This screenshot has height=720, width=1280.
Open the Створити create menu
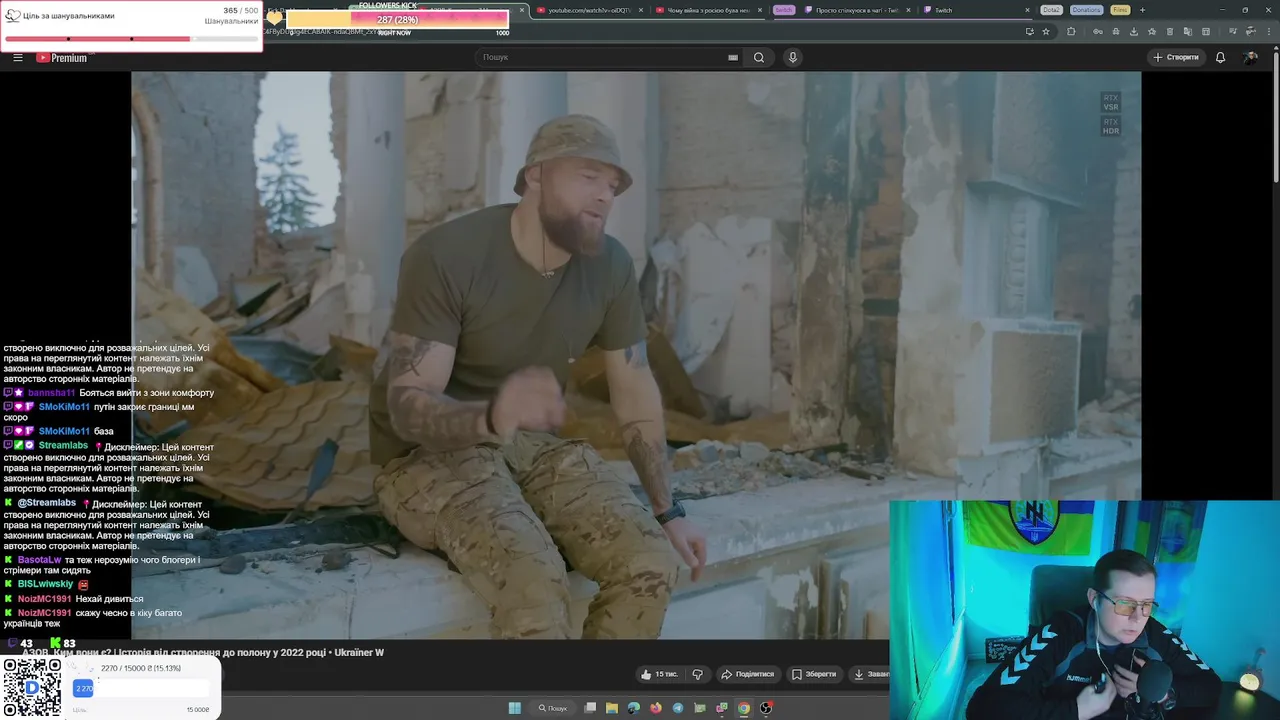[1176, 57]
